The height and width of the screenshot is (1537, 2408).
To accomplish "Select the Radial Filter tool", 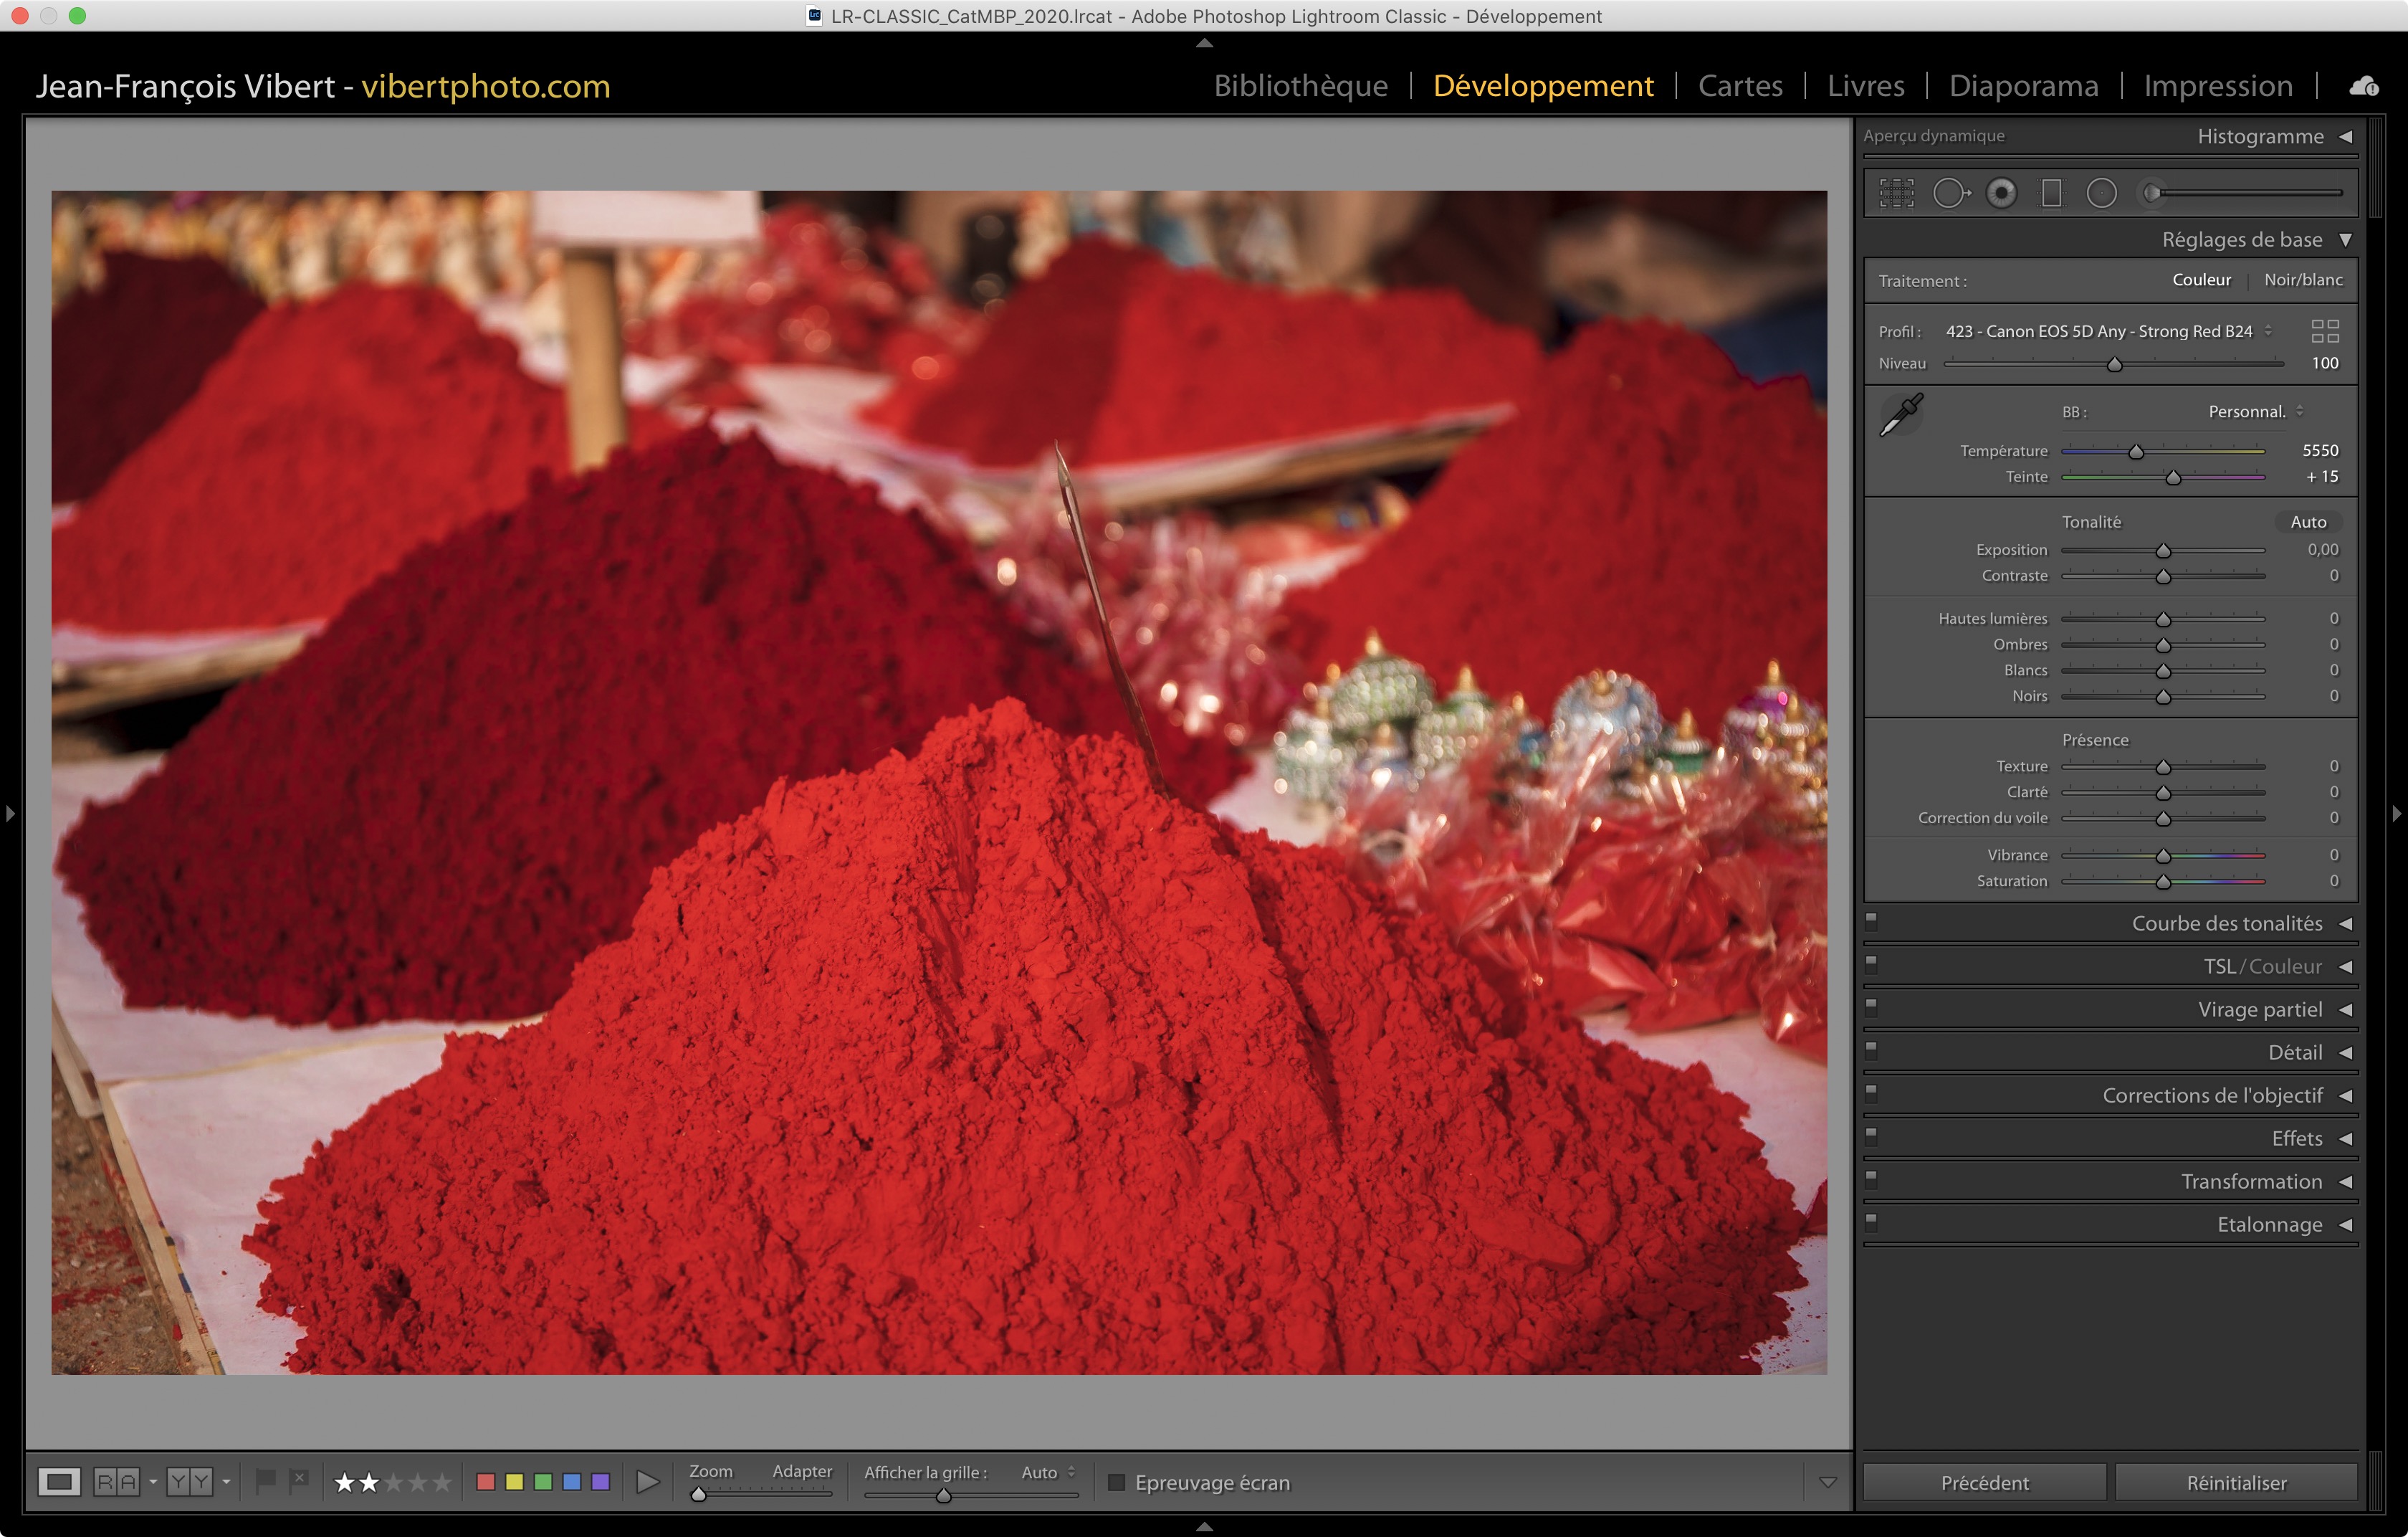I will pyautogui.click(x=2101, y=193).
